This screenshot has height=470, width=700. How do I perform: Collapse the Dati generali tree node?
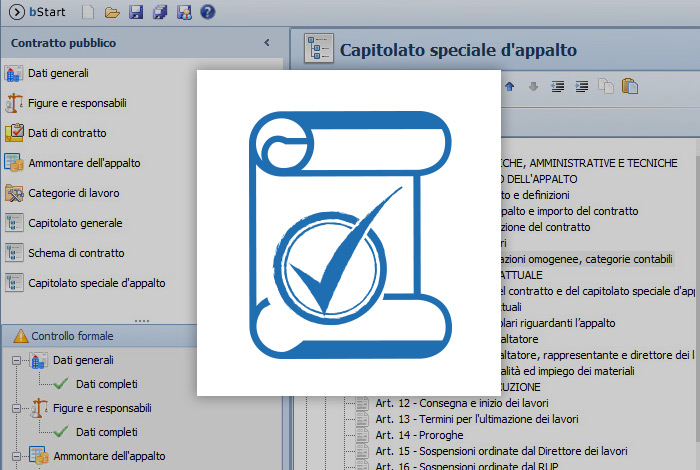click(17, 361)
